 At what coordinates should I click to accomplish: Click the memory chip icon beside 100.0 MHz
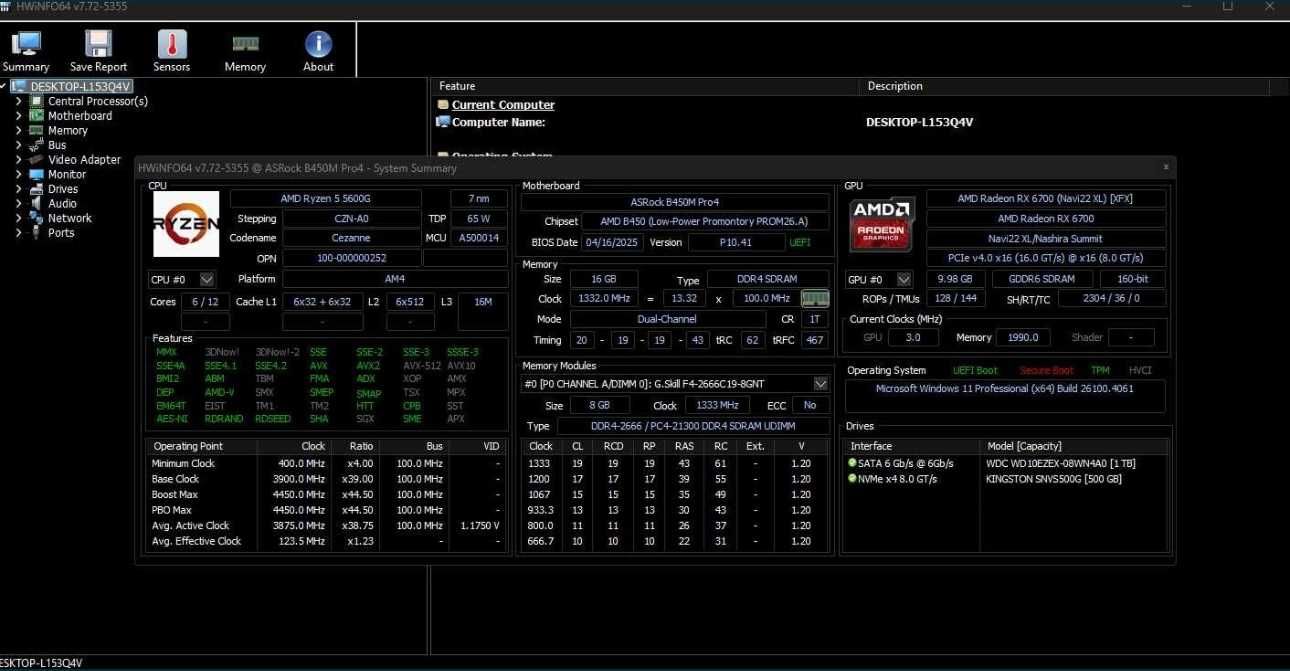click(x=815, y=298)
